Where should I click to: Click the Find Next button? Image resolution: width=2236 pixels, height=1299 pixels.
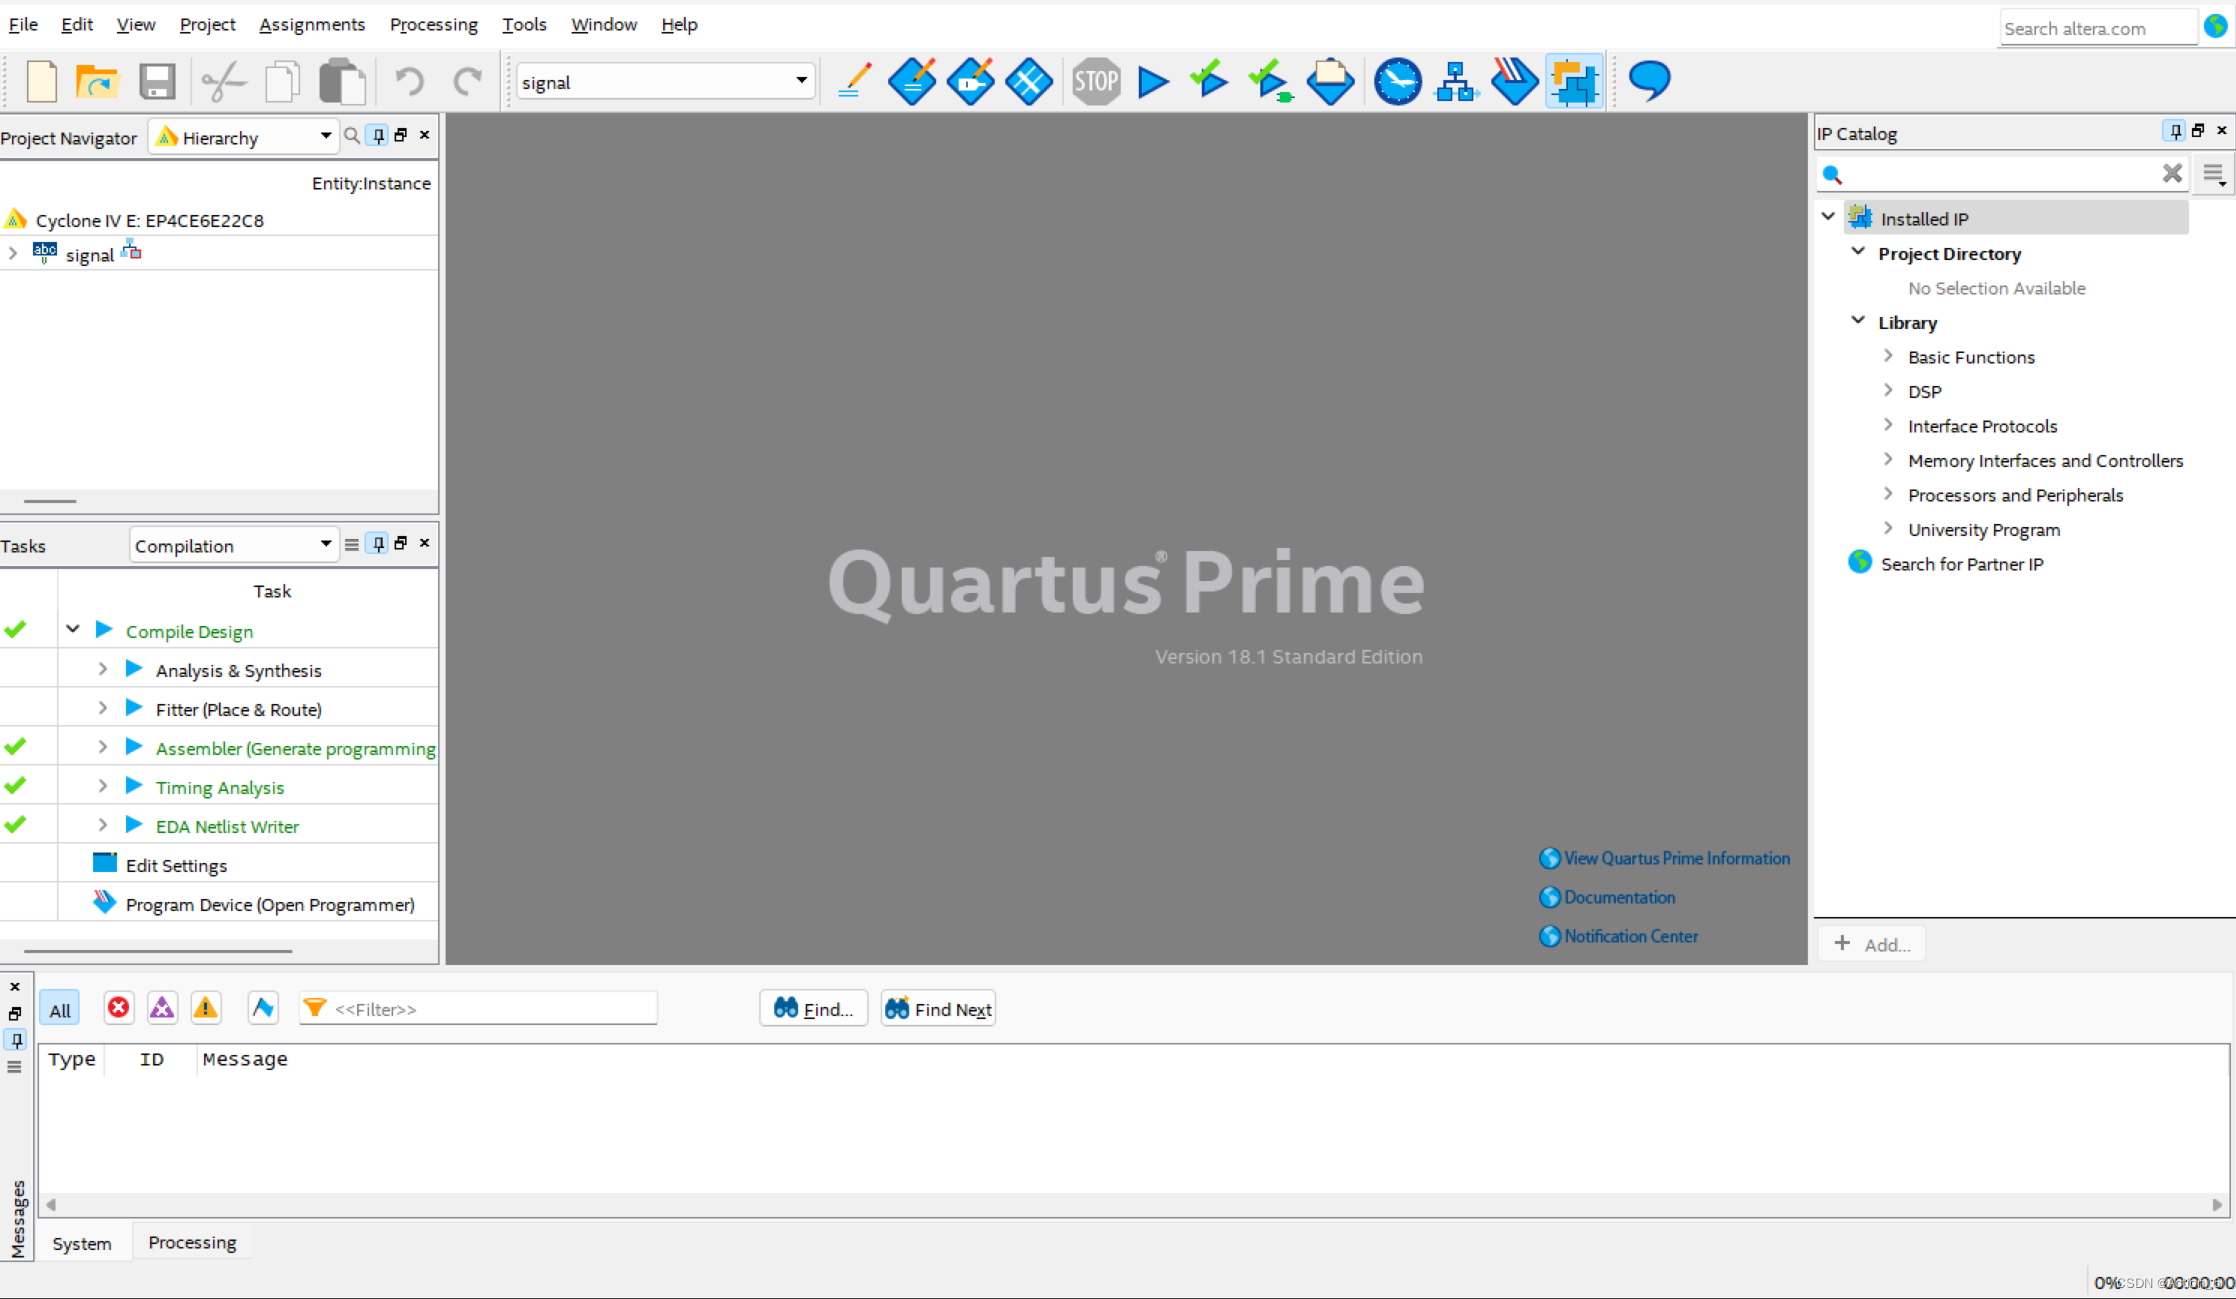pyautogui.click(x=937, y=1008)
